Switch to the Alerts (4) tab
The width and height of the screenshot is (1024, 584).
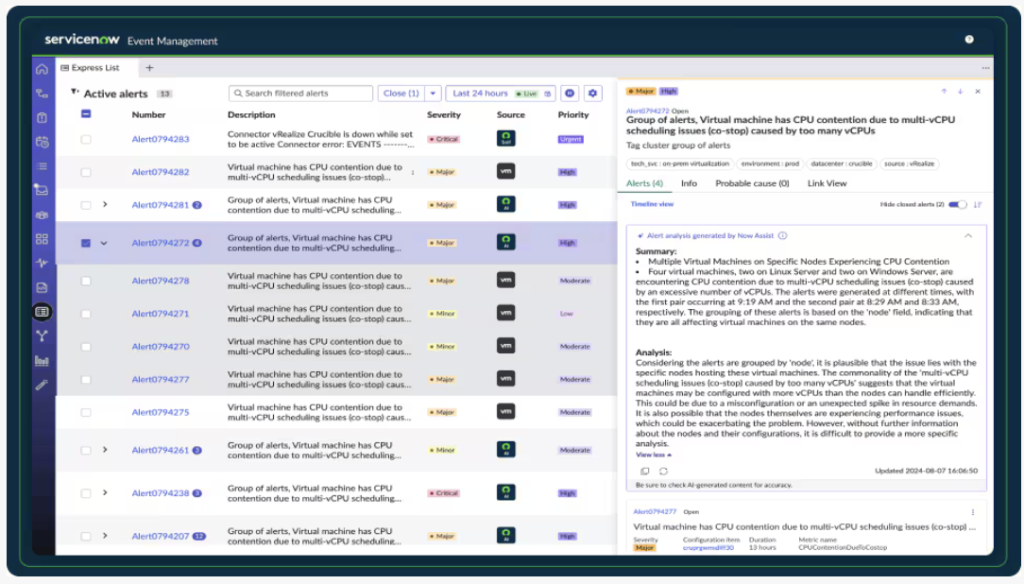point(645,184)
